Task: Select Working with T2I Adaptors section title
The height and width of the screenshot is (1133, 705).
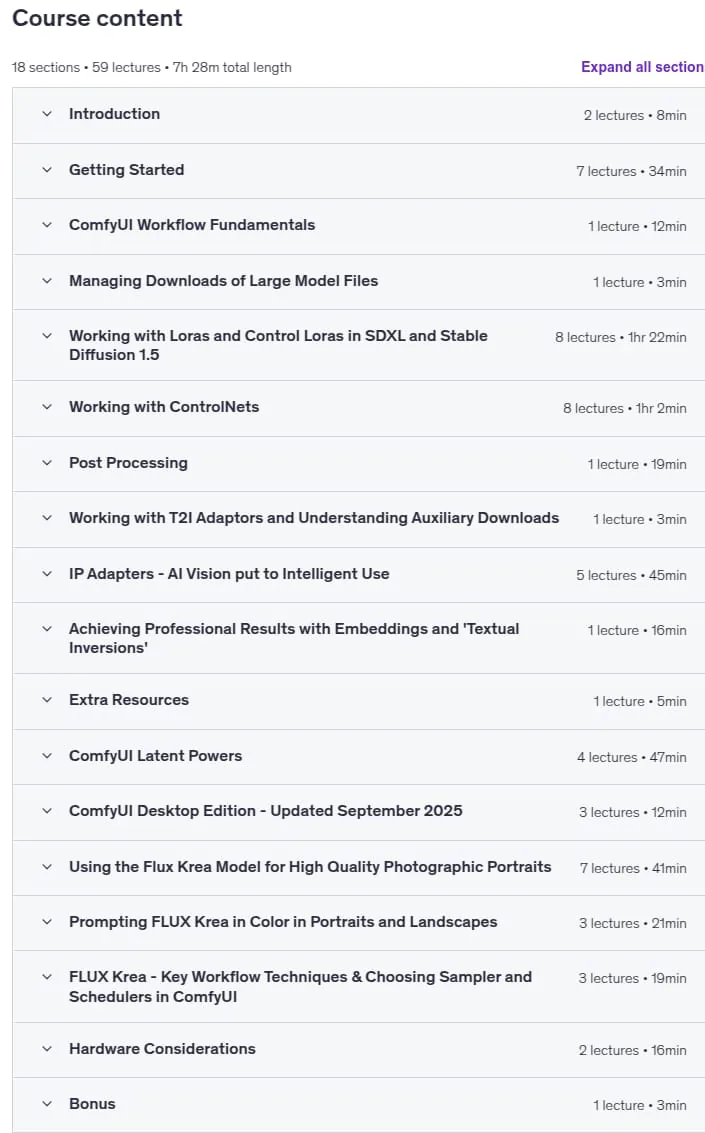Action: (313, 518)
